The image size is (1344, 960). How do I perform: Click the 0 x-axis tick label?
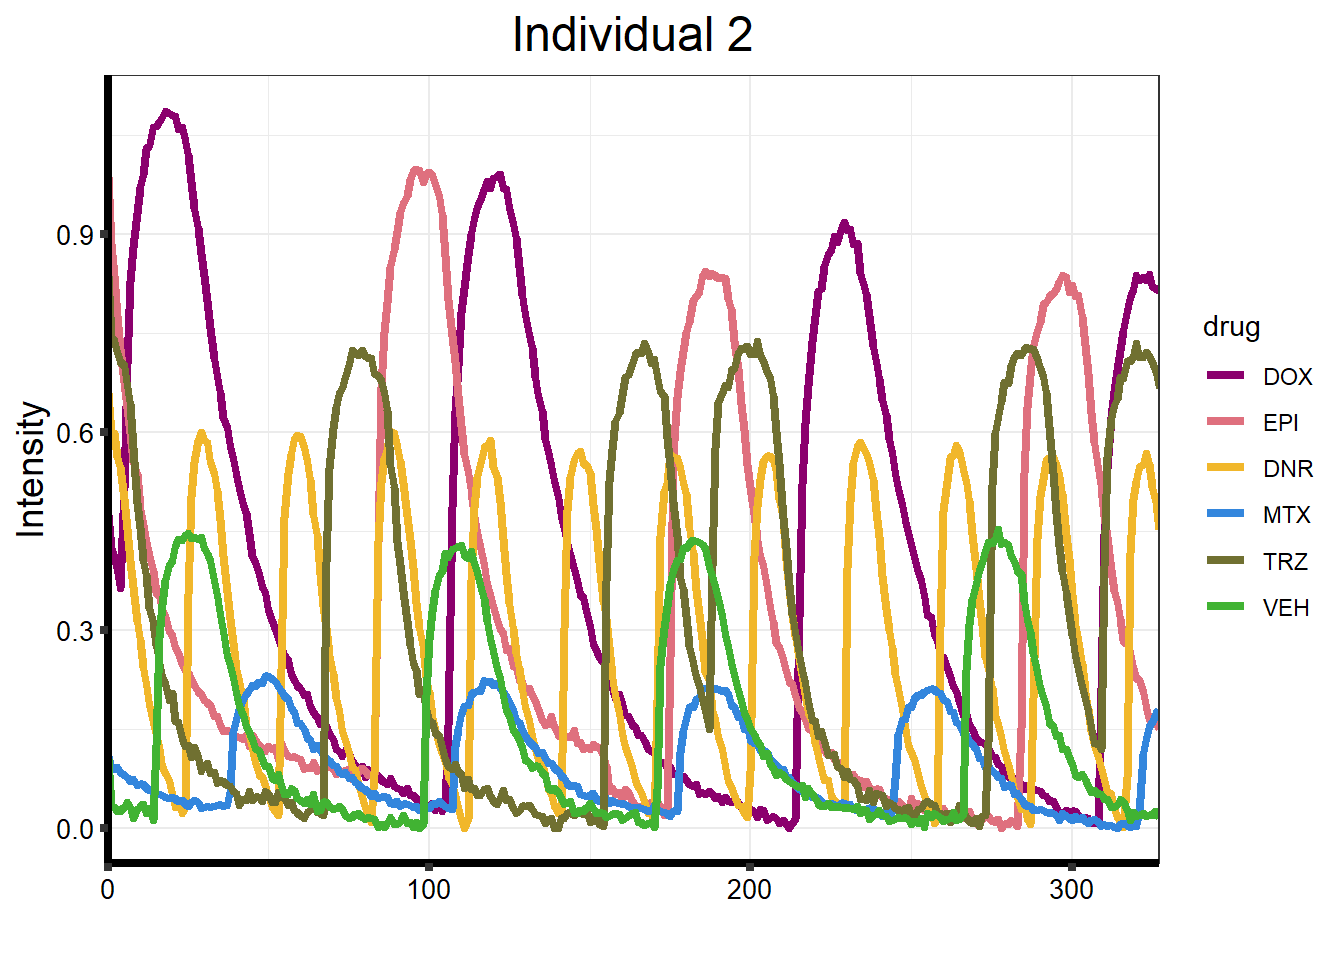108,890
